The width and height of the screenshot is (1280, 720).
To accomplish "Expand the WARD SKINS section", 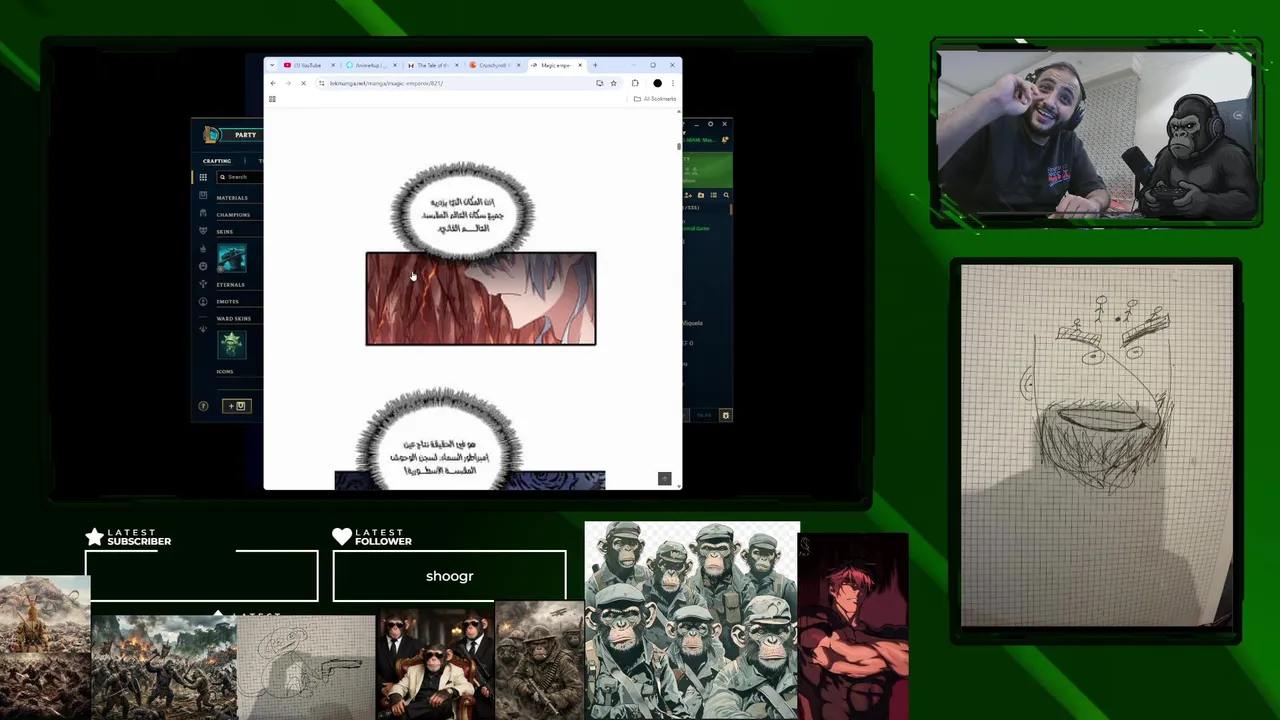I will click(233, 319).
